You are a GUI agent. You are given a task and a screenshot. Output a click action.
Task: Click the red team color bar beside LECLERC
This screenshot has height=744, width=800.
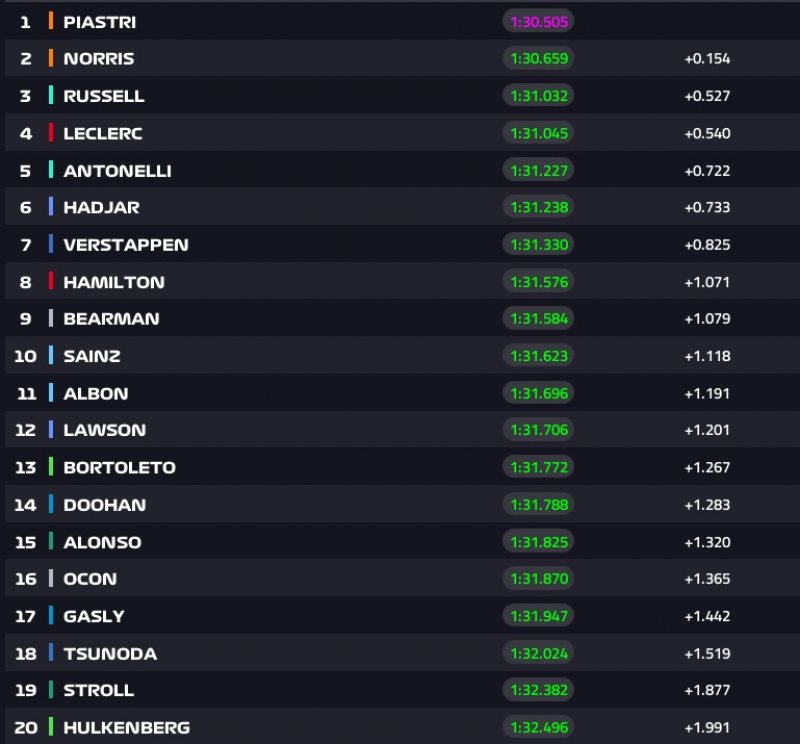51,134
